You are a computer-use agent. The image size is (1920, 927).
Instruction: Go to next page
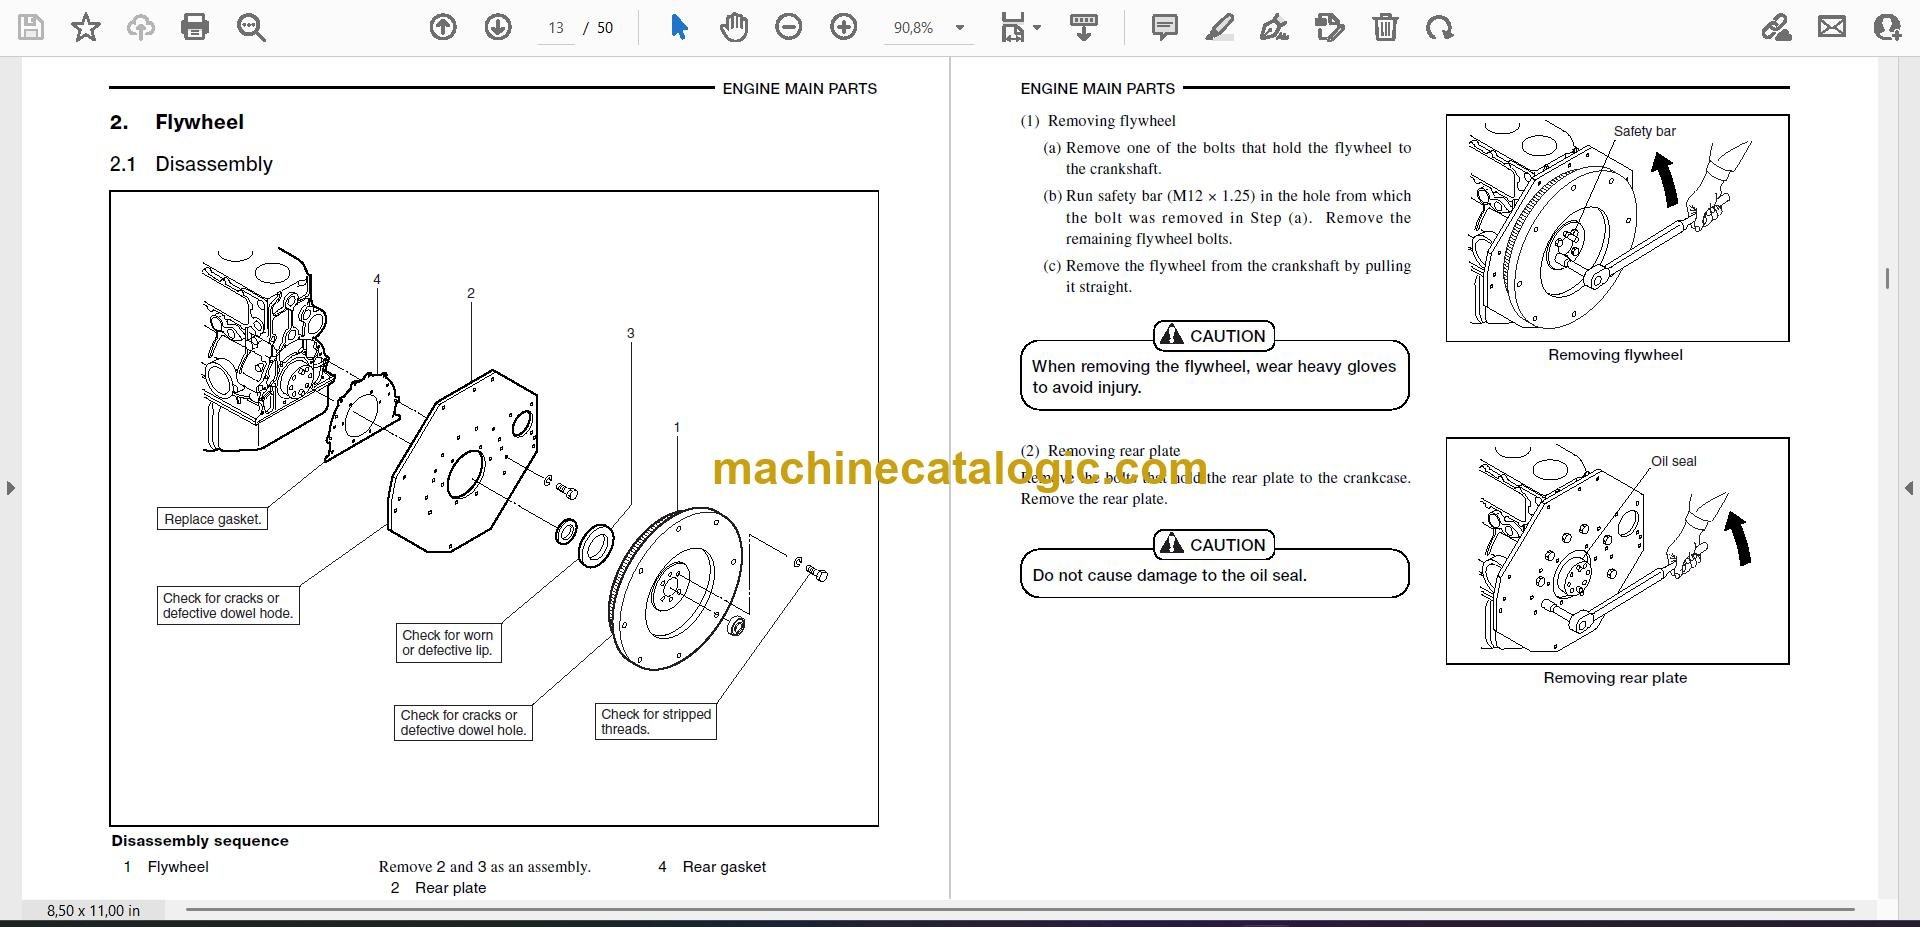[498, 27]
